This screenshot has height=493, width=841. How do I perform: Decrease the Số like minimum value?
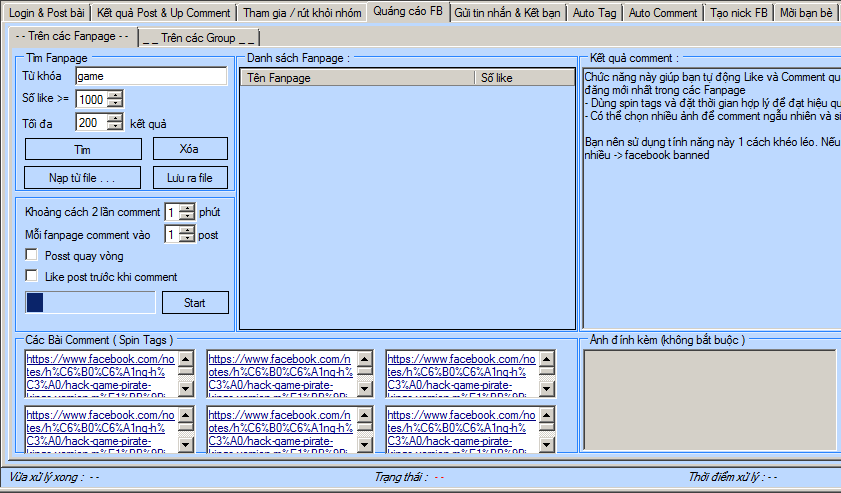115,103
